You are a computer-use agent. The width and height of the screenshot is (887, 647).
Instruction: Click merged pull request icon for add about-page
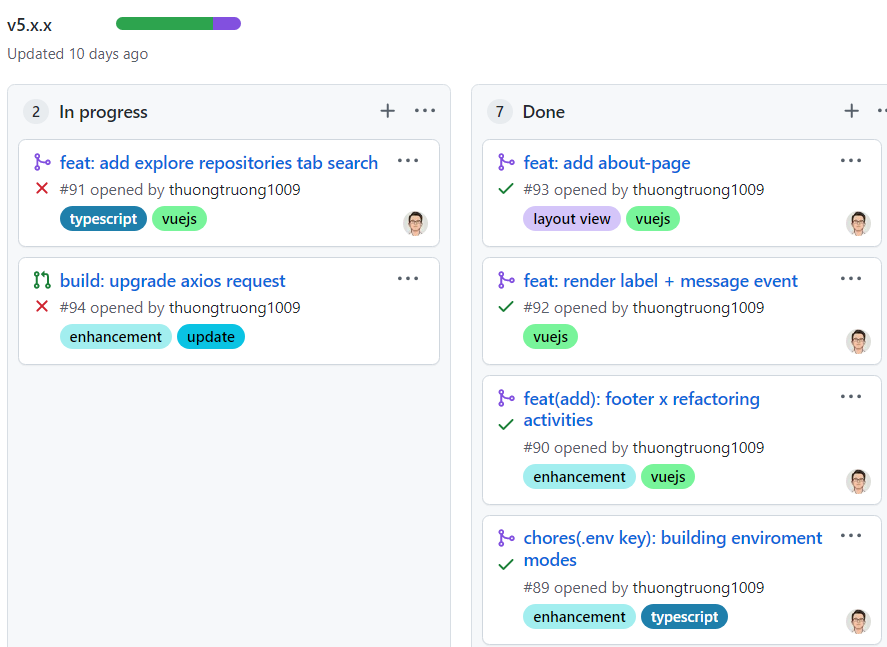506,162
